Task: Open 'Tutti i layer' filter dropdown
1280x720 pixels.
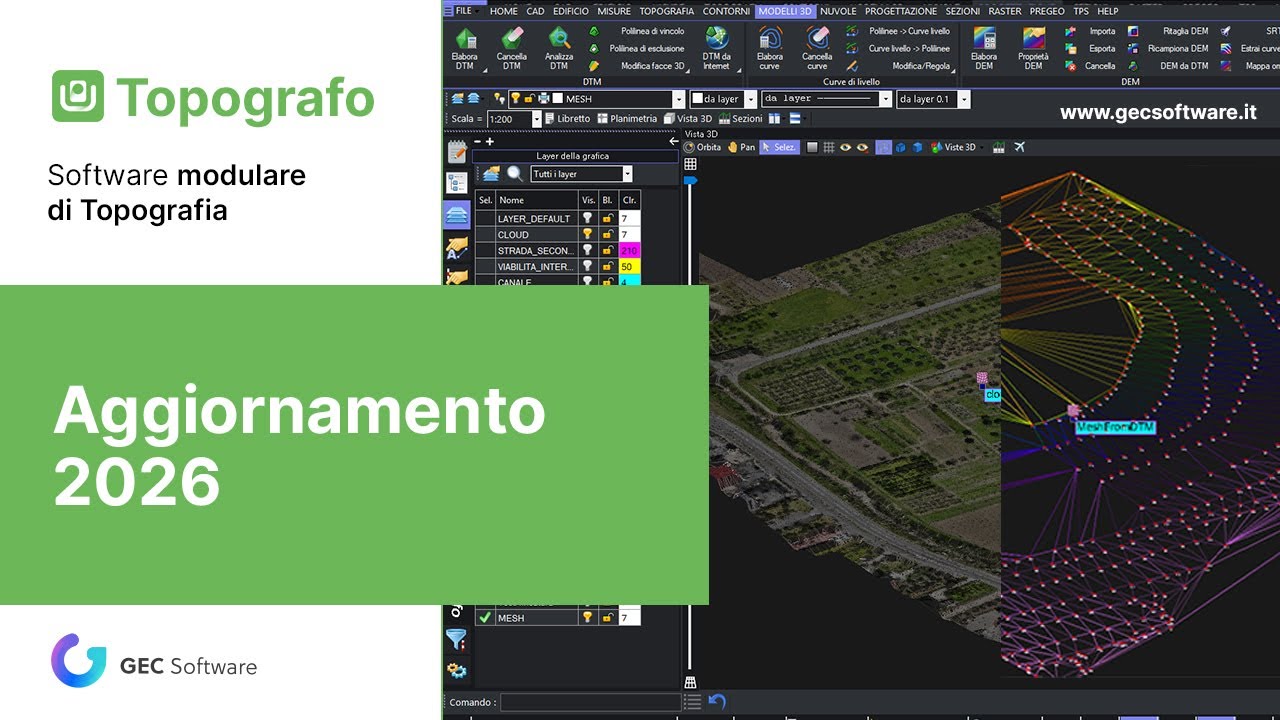Action: click(627, 174)
